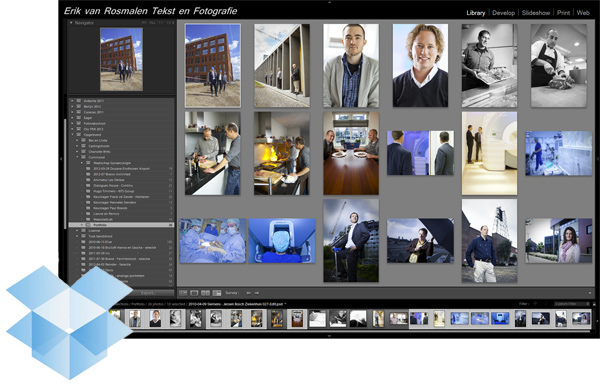Select the red brick building photo

(213, 65)
